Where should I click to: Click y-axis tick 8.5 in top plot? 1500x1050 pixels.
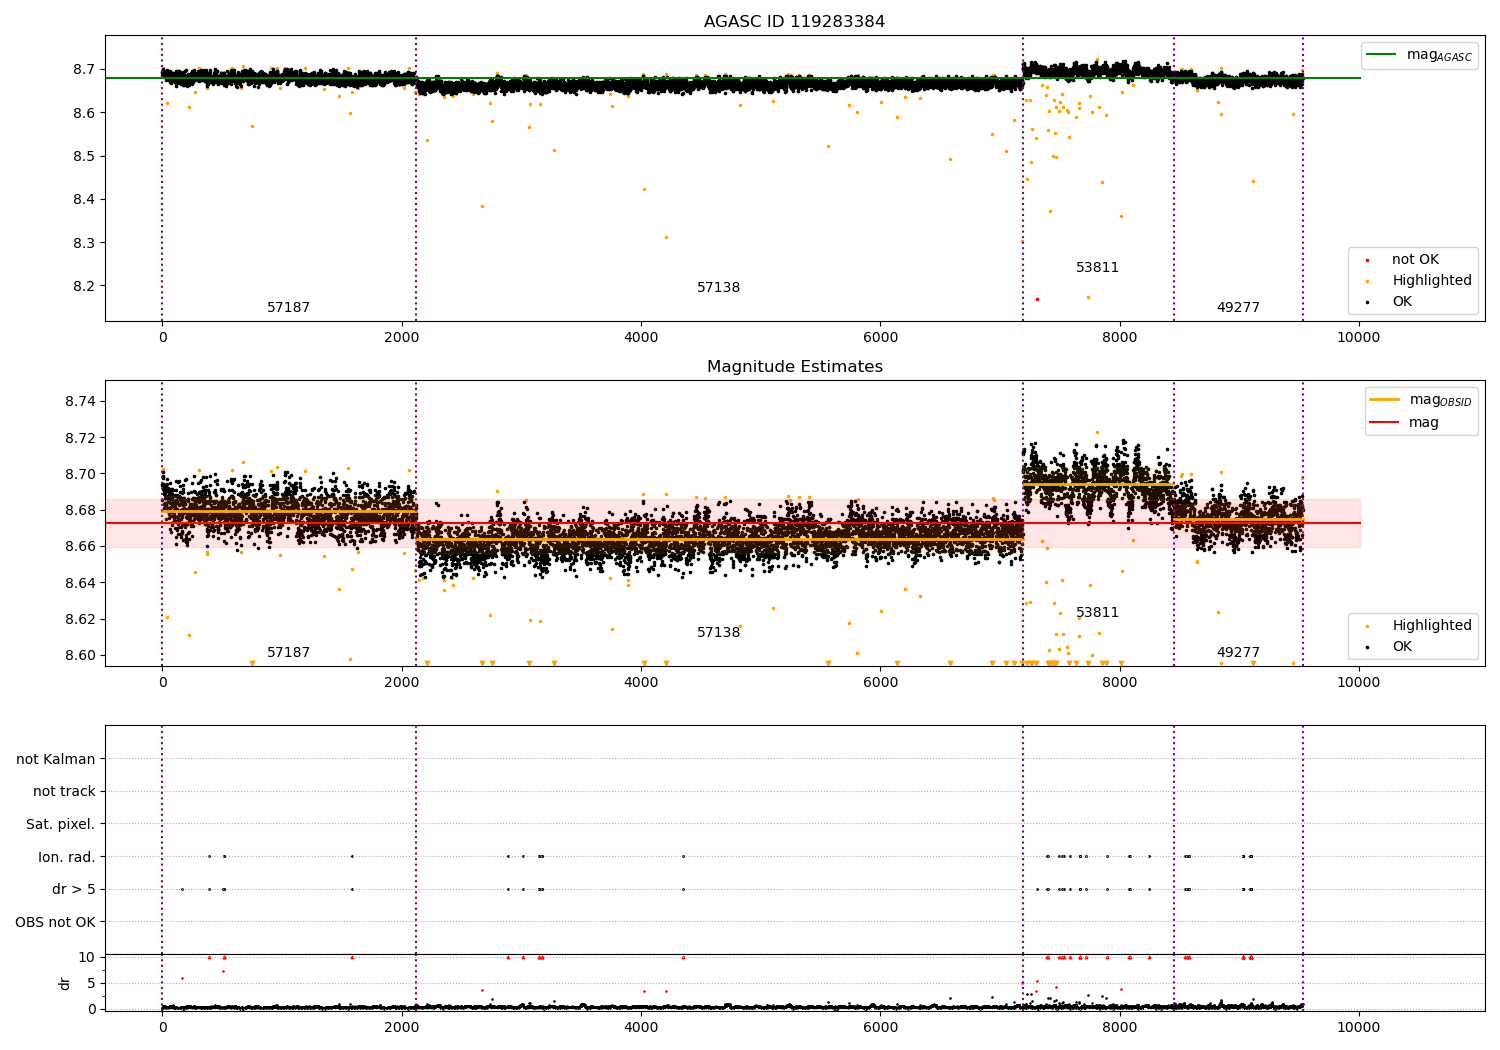[x=85, y=156]
